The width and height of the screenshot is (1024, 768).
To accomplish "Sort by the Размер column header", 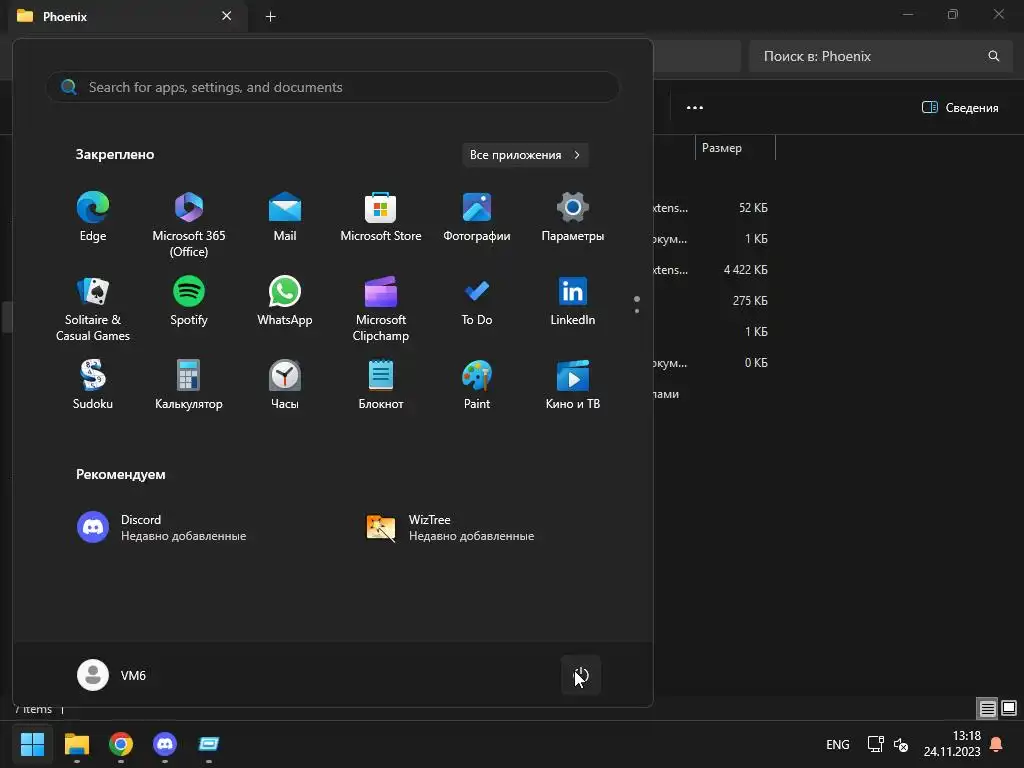I will click(735, 148).
